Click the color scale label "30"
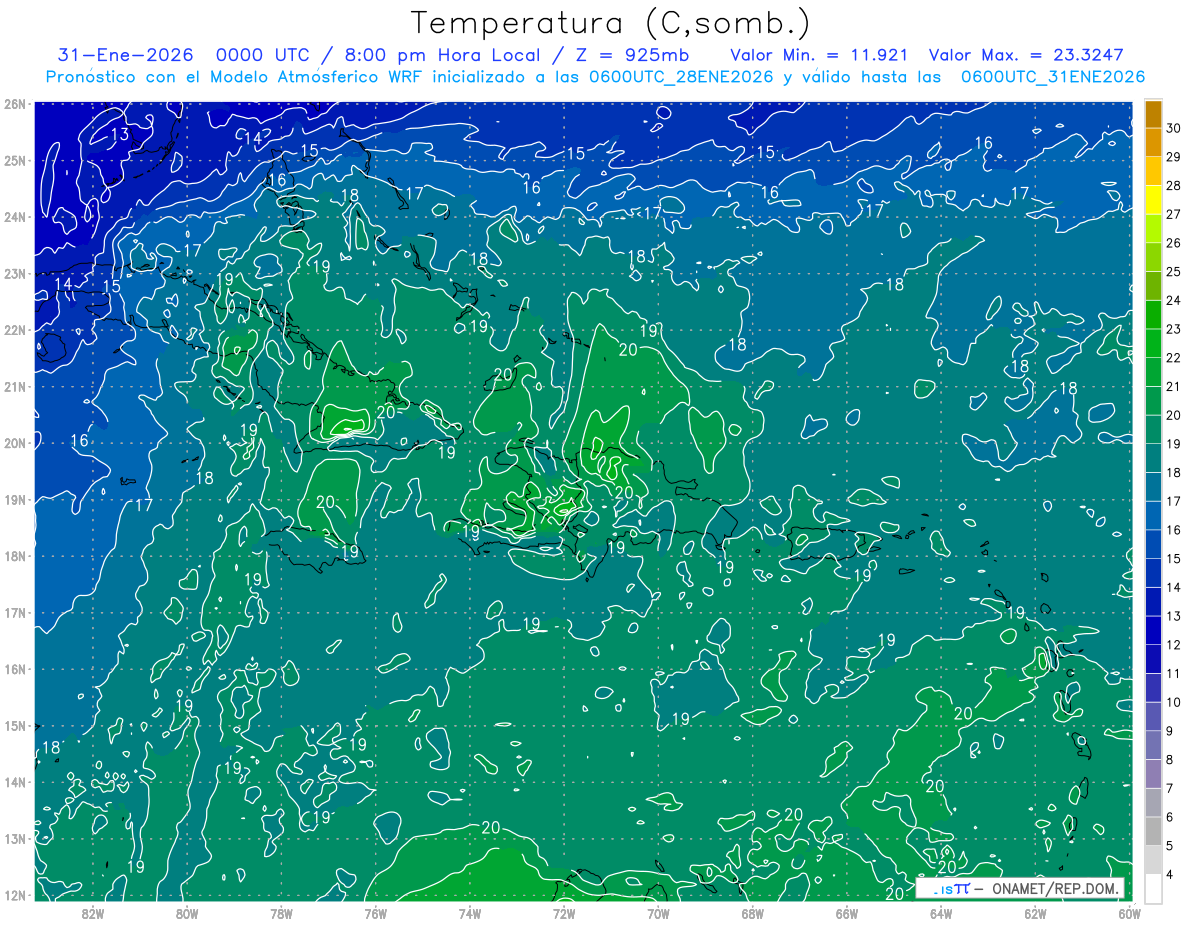 click(x=1174, y=128)
